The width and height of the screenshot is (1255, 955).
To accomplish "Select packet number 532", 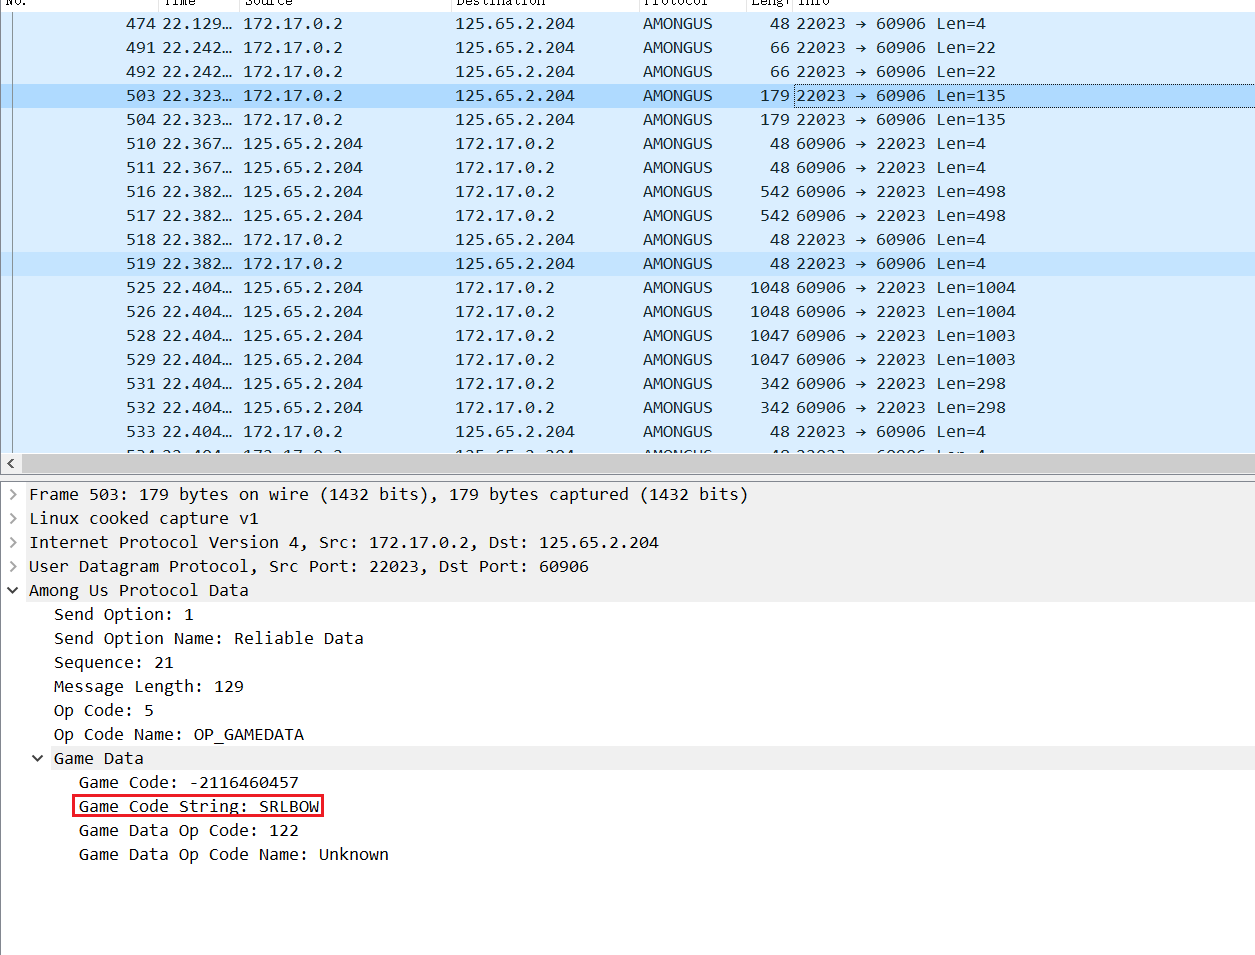I will pos(627,408).
